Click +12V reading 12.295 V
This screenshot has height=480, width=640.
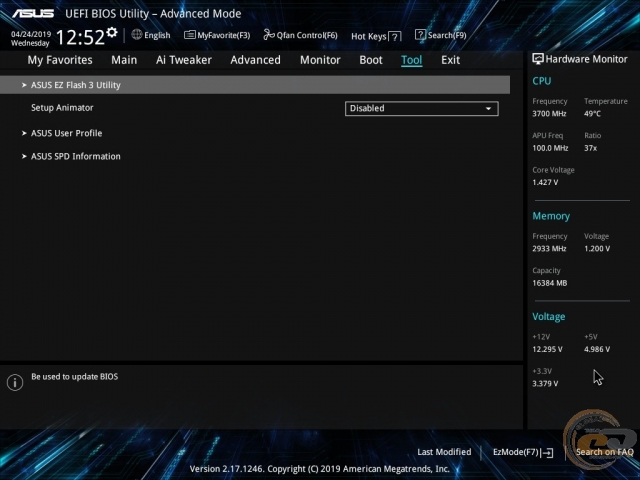pyautogui.click(x=547, y=349)
